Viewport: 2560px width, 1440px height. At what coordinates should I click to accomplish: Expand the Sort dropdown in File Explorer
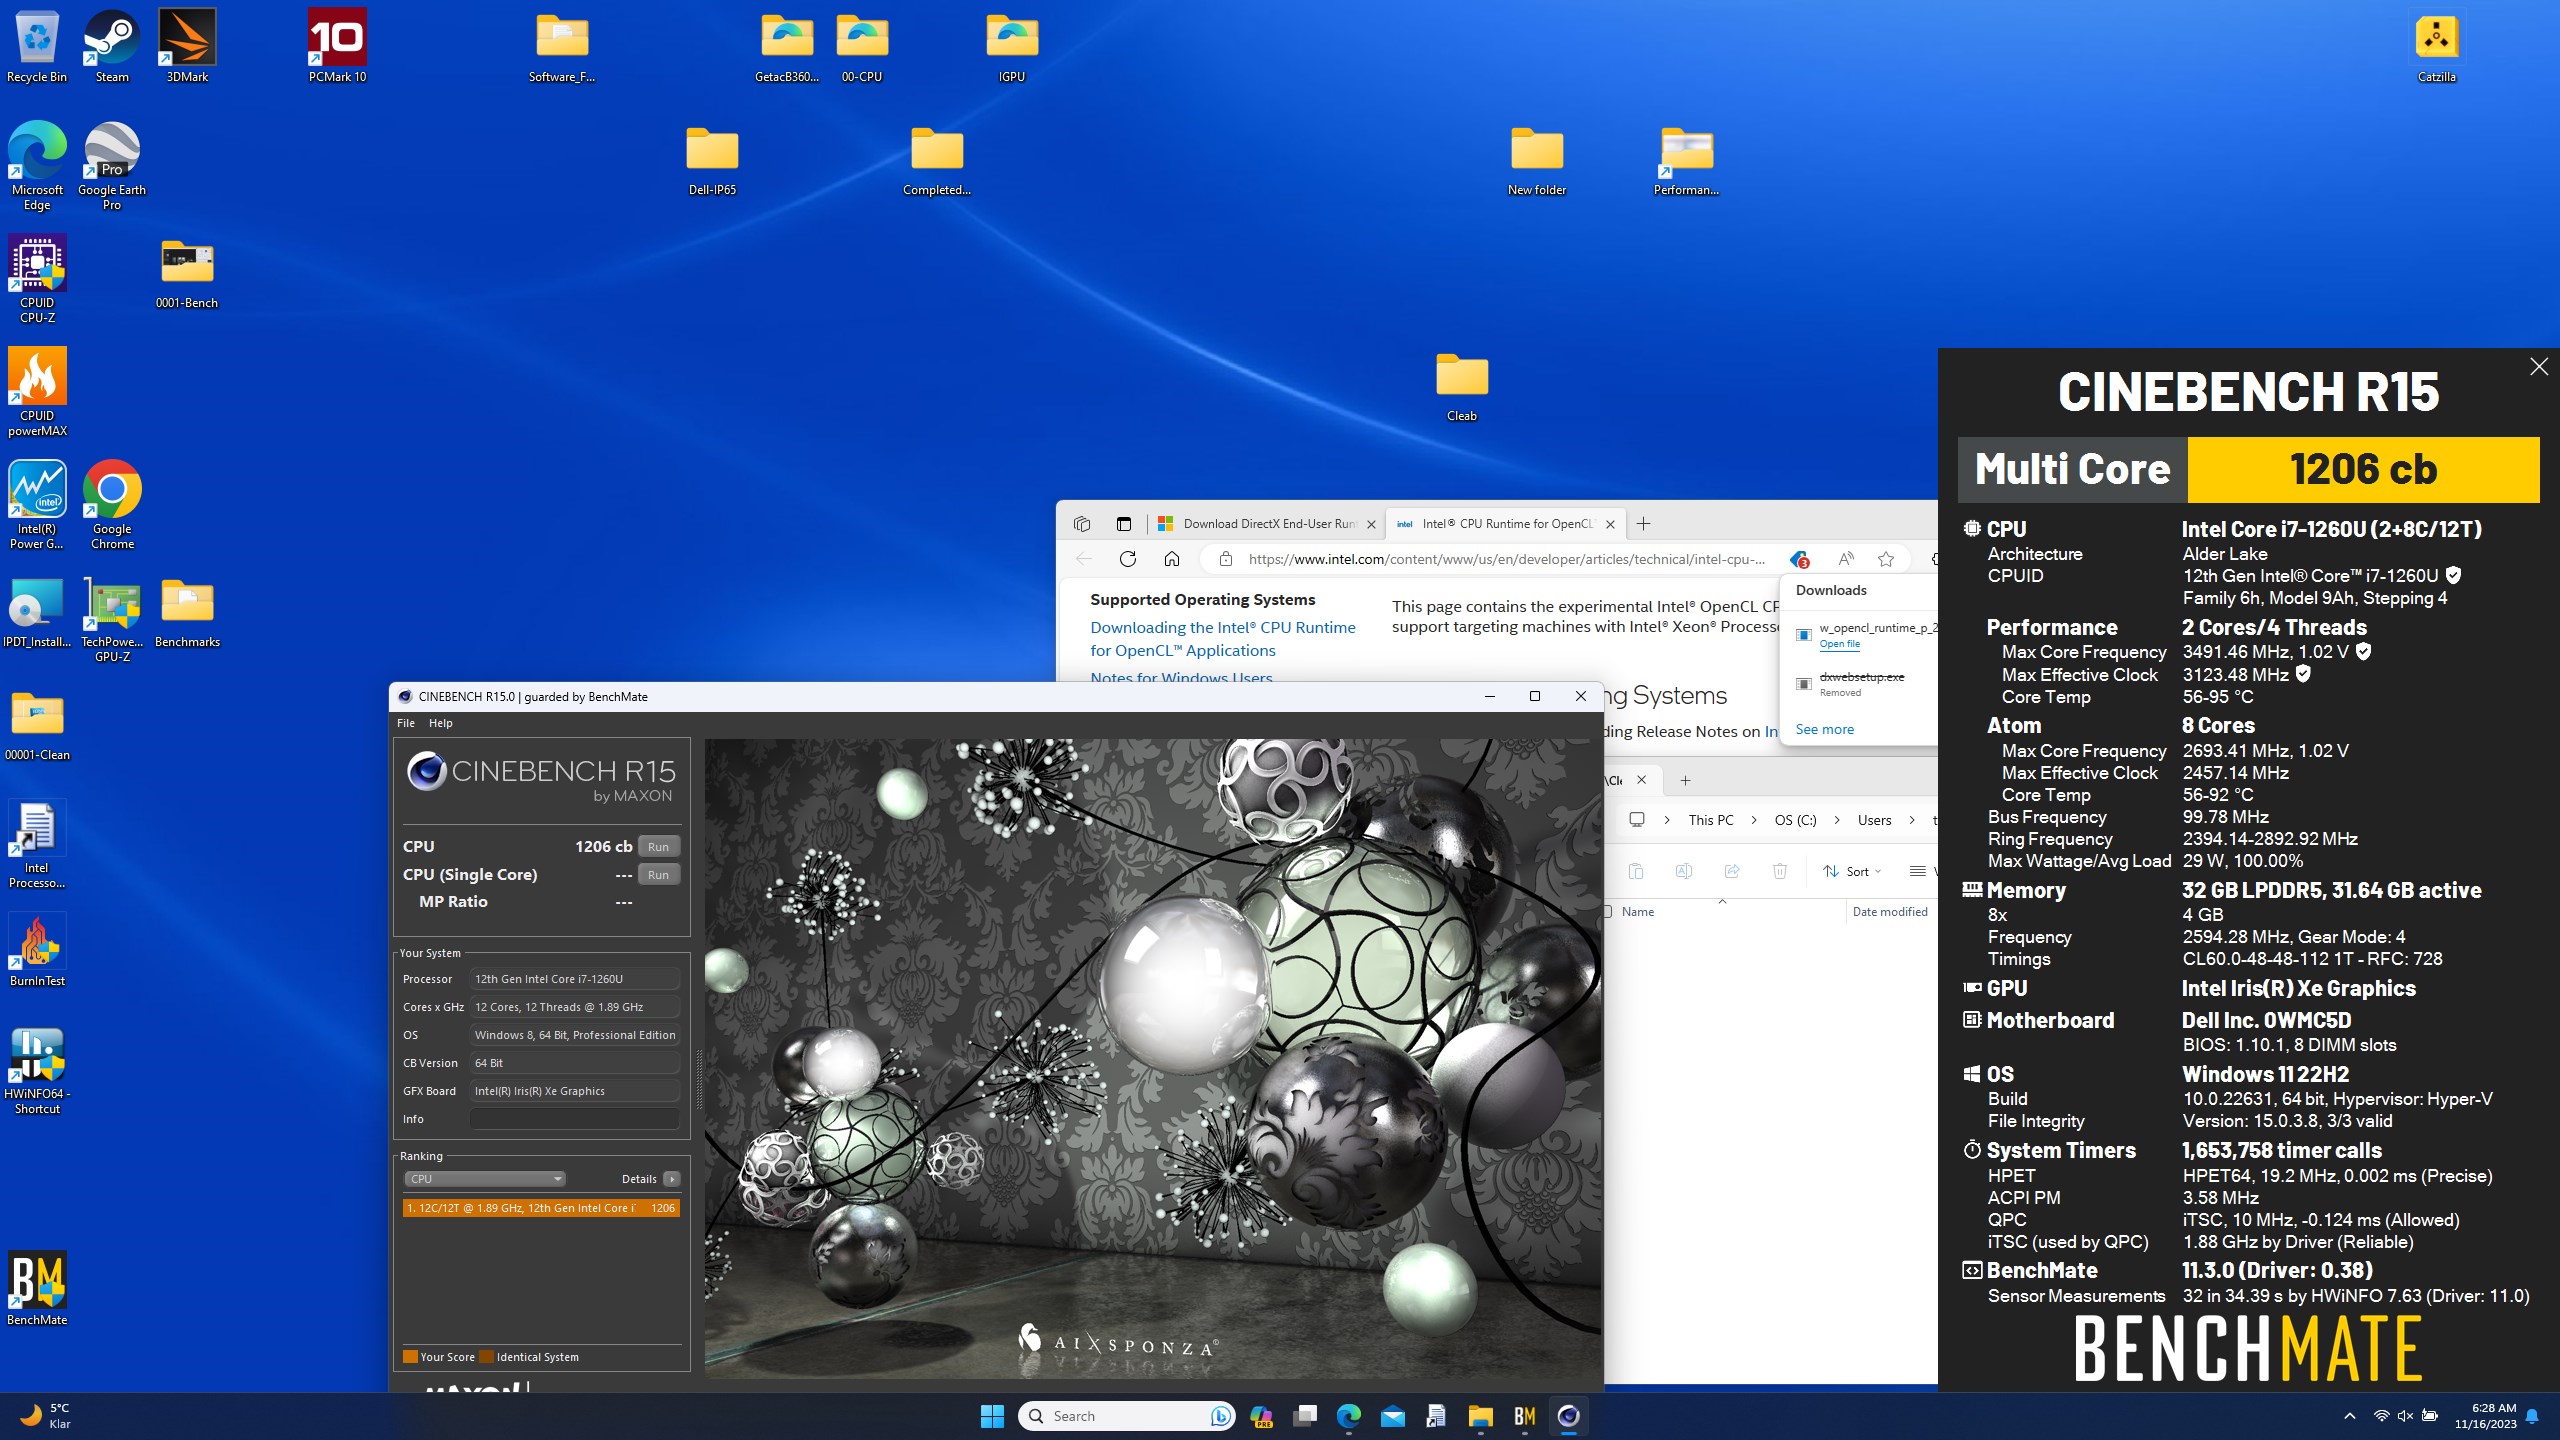(x=1851, y=871)
